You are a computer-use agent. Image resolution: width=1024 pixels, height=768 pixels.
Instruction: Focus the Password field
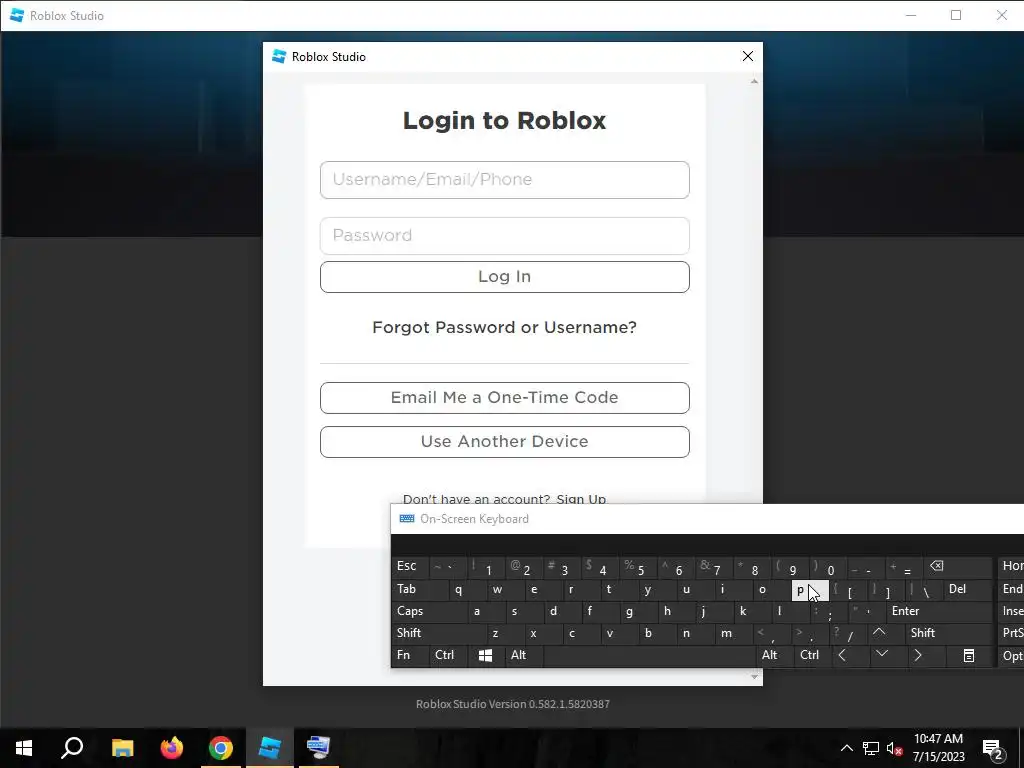point(504,236)
